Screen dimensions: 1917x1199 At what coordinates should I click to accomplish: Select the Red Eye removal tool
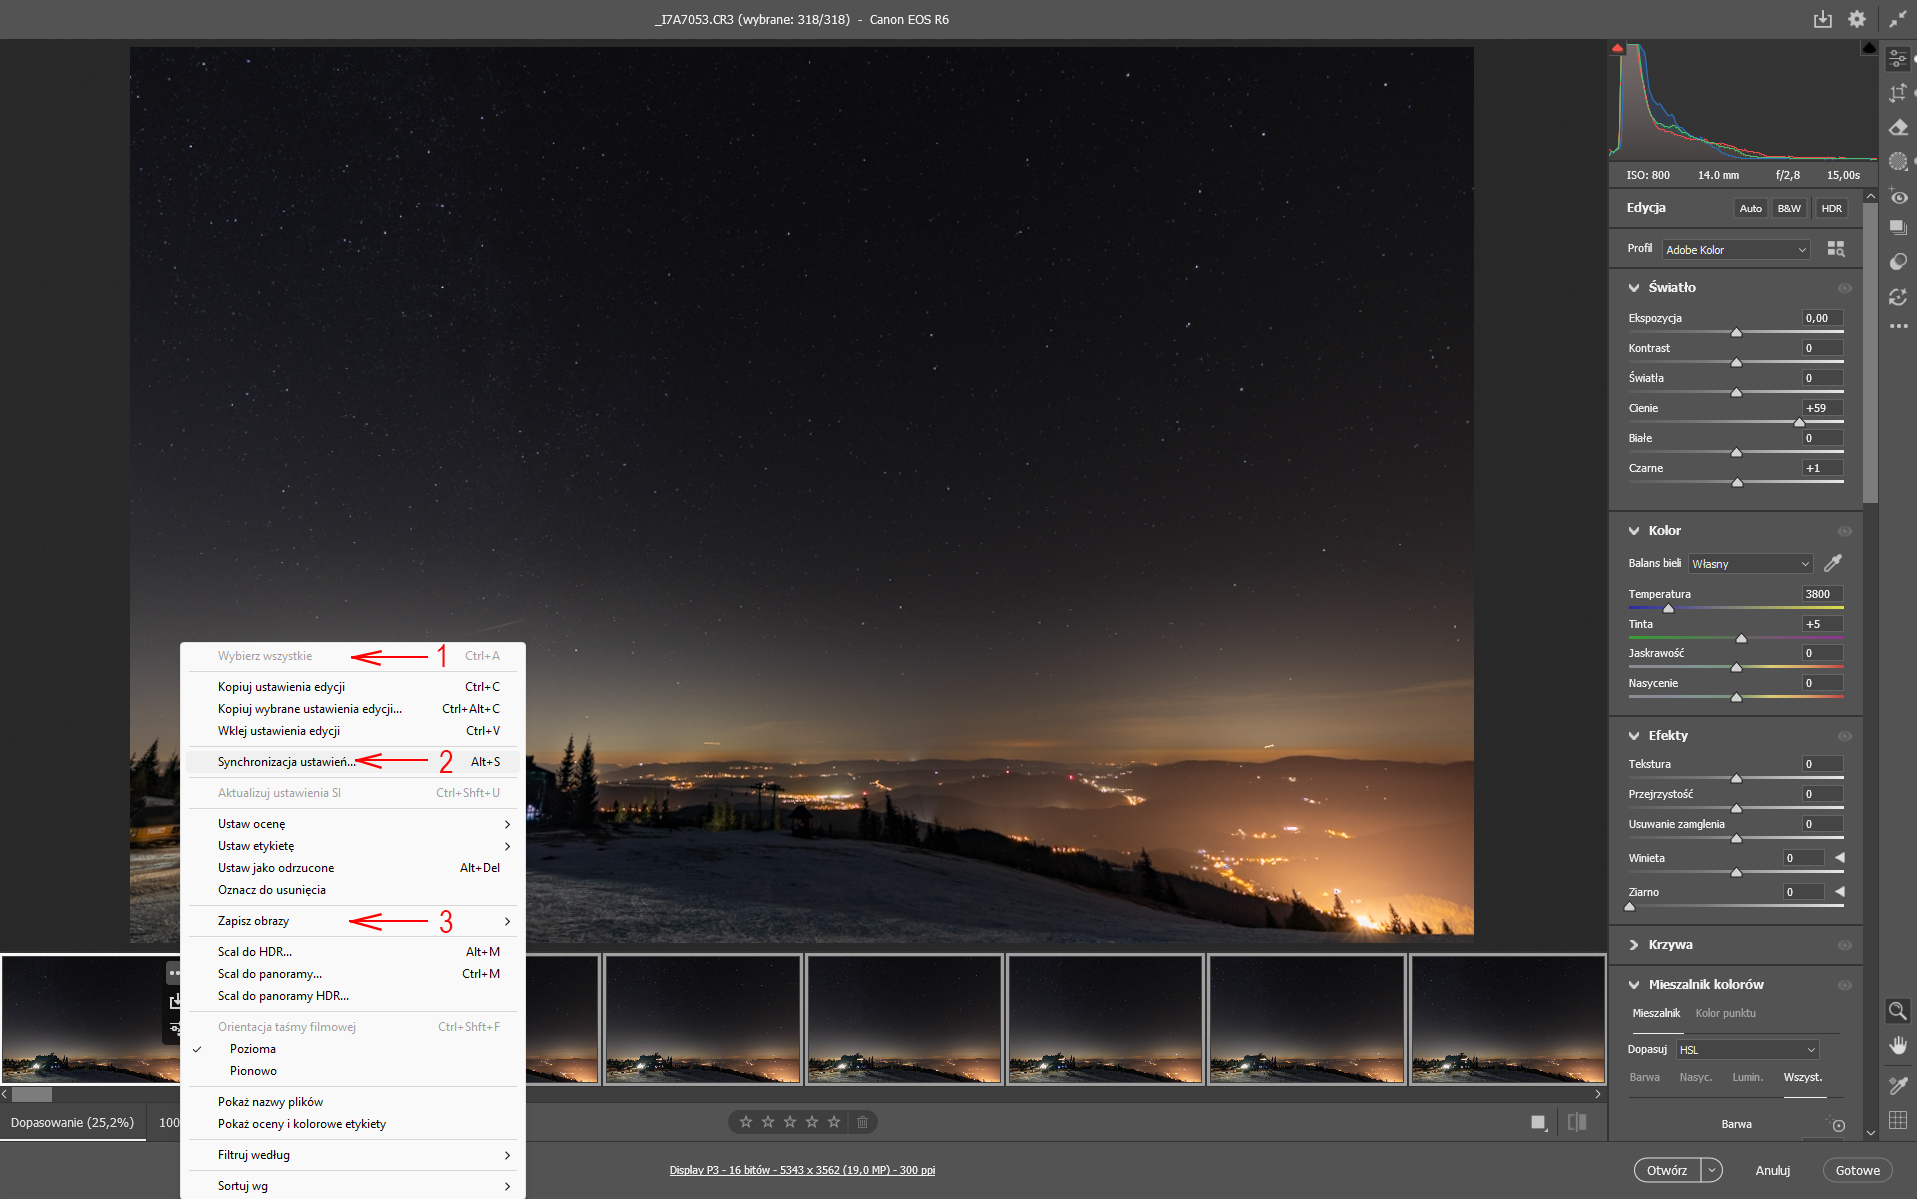[1898, 197]
